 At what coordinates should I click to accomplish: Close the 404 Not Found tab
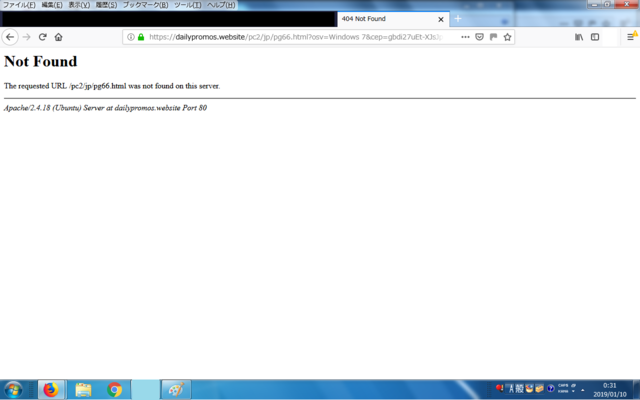point(441,19)
